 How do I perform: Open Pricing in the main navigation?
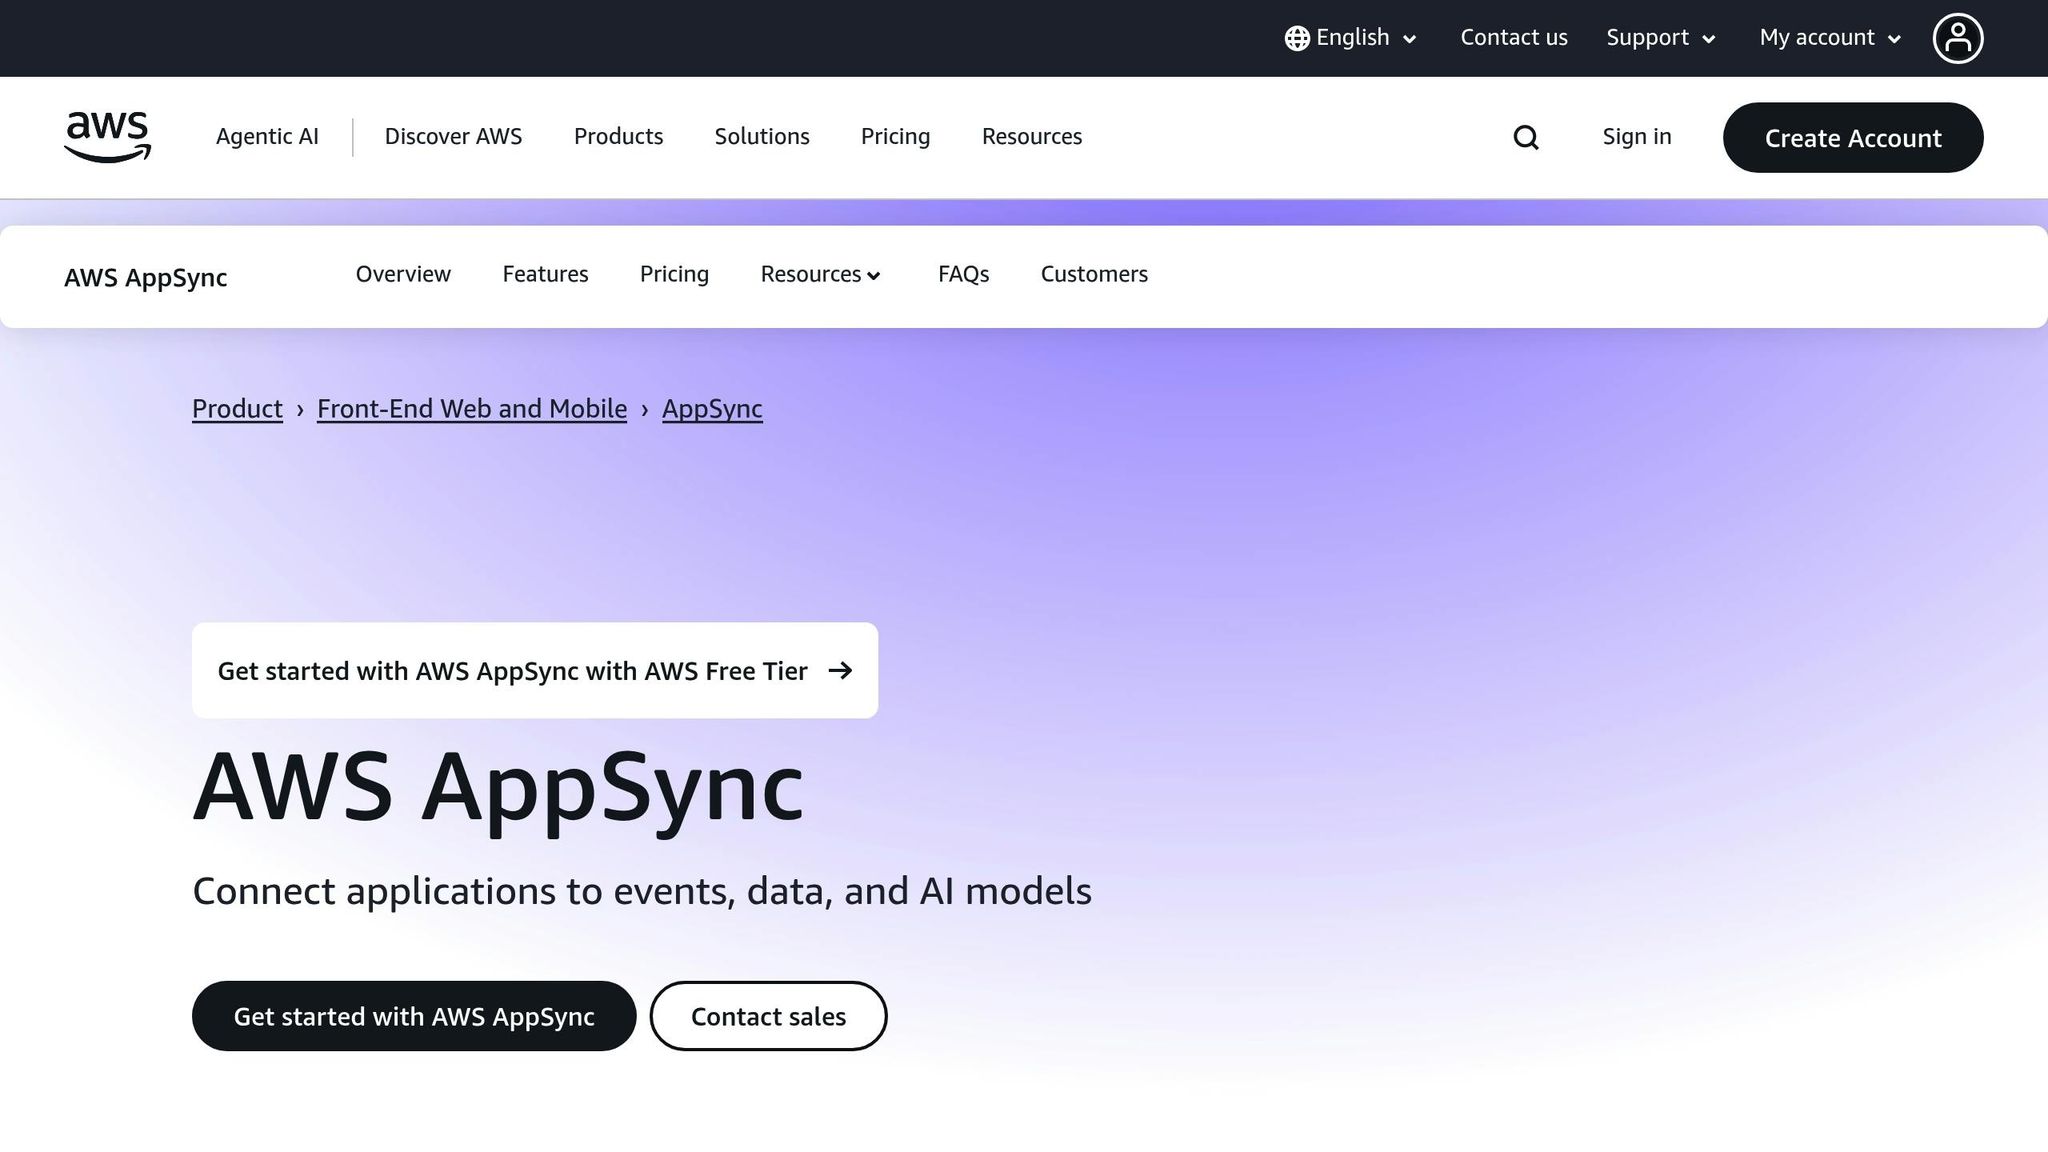coord(895,137)
